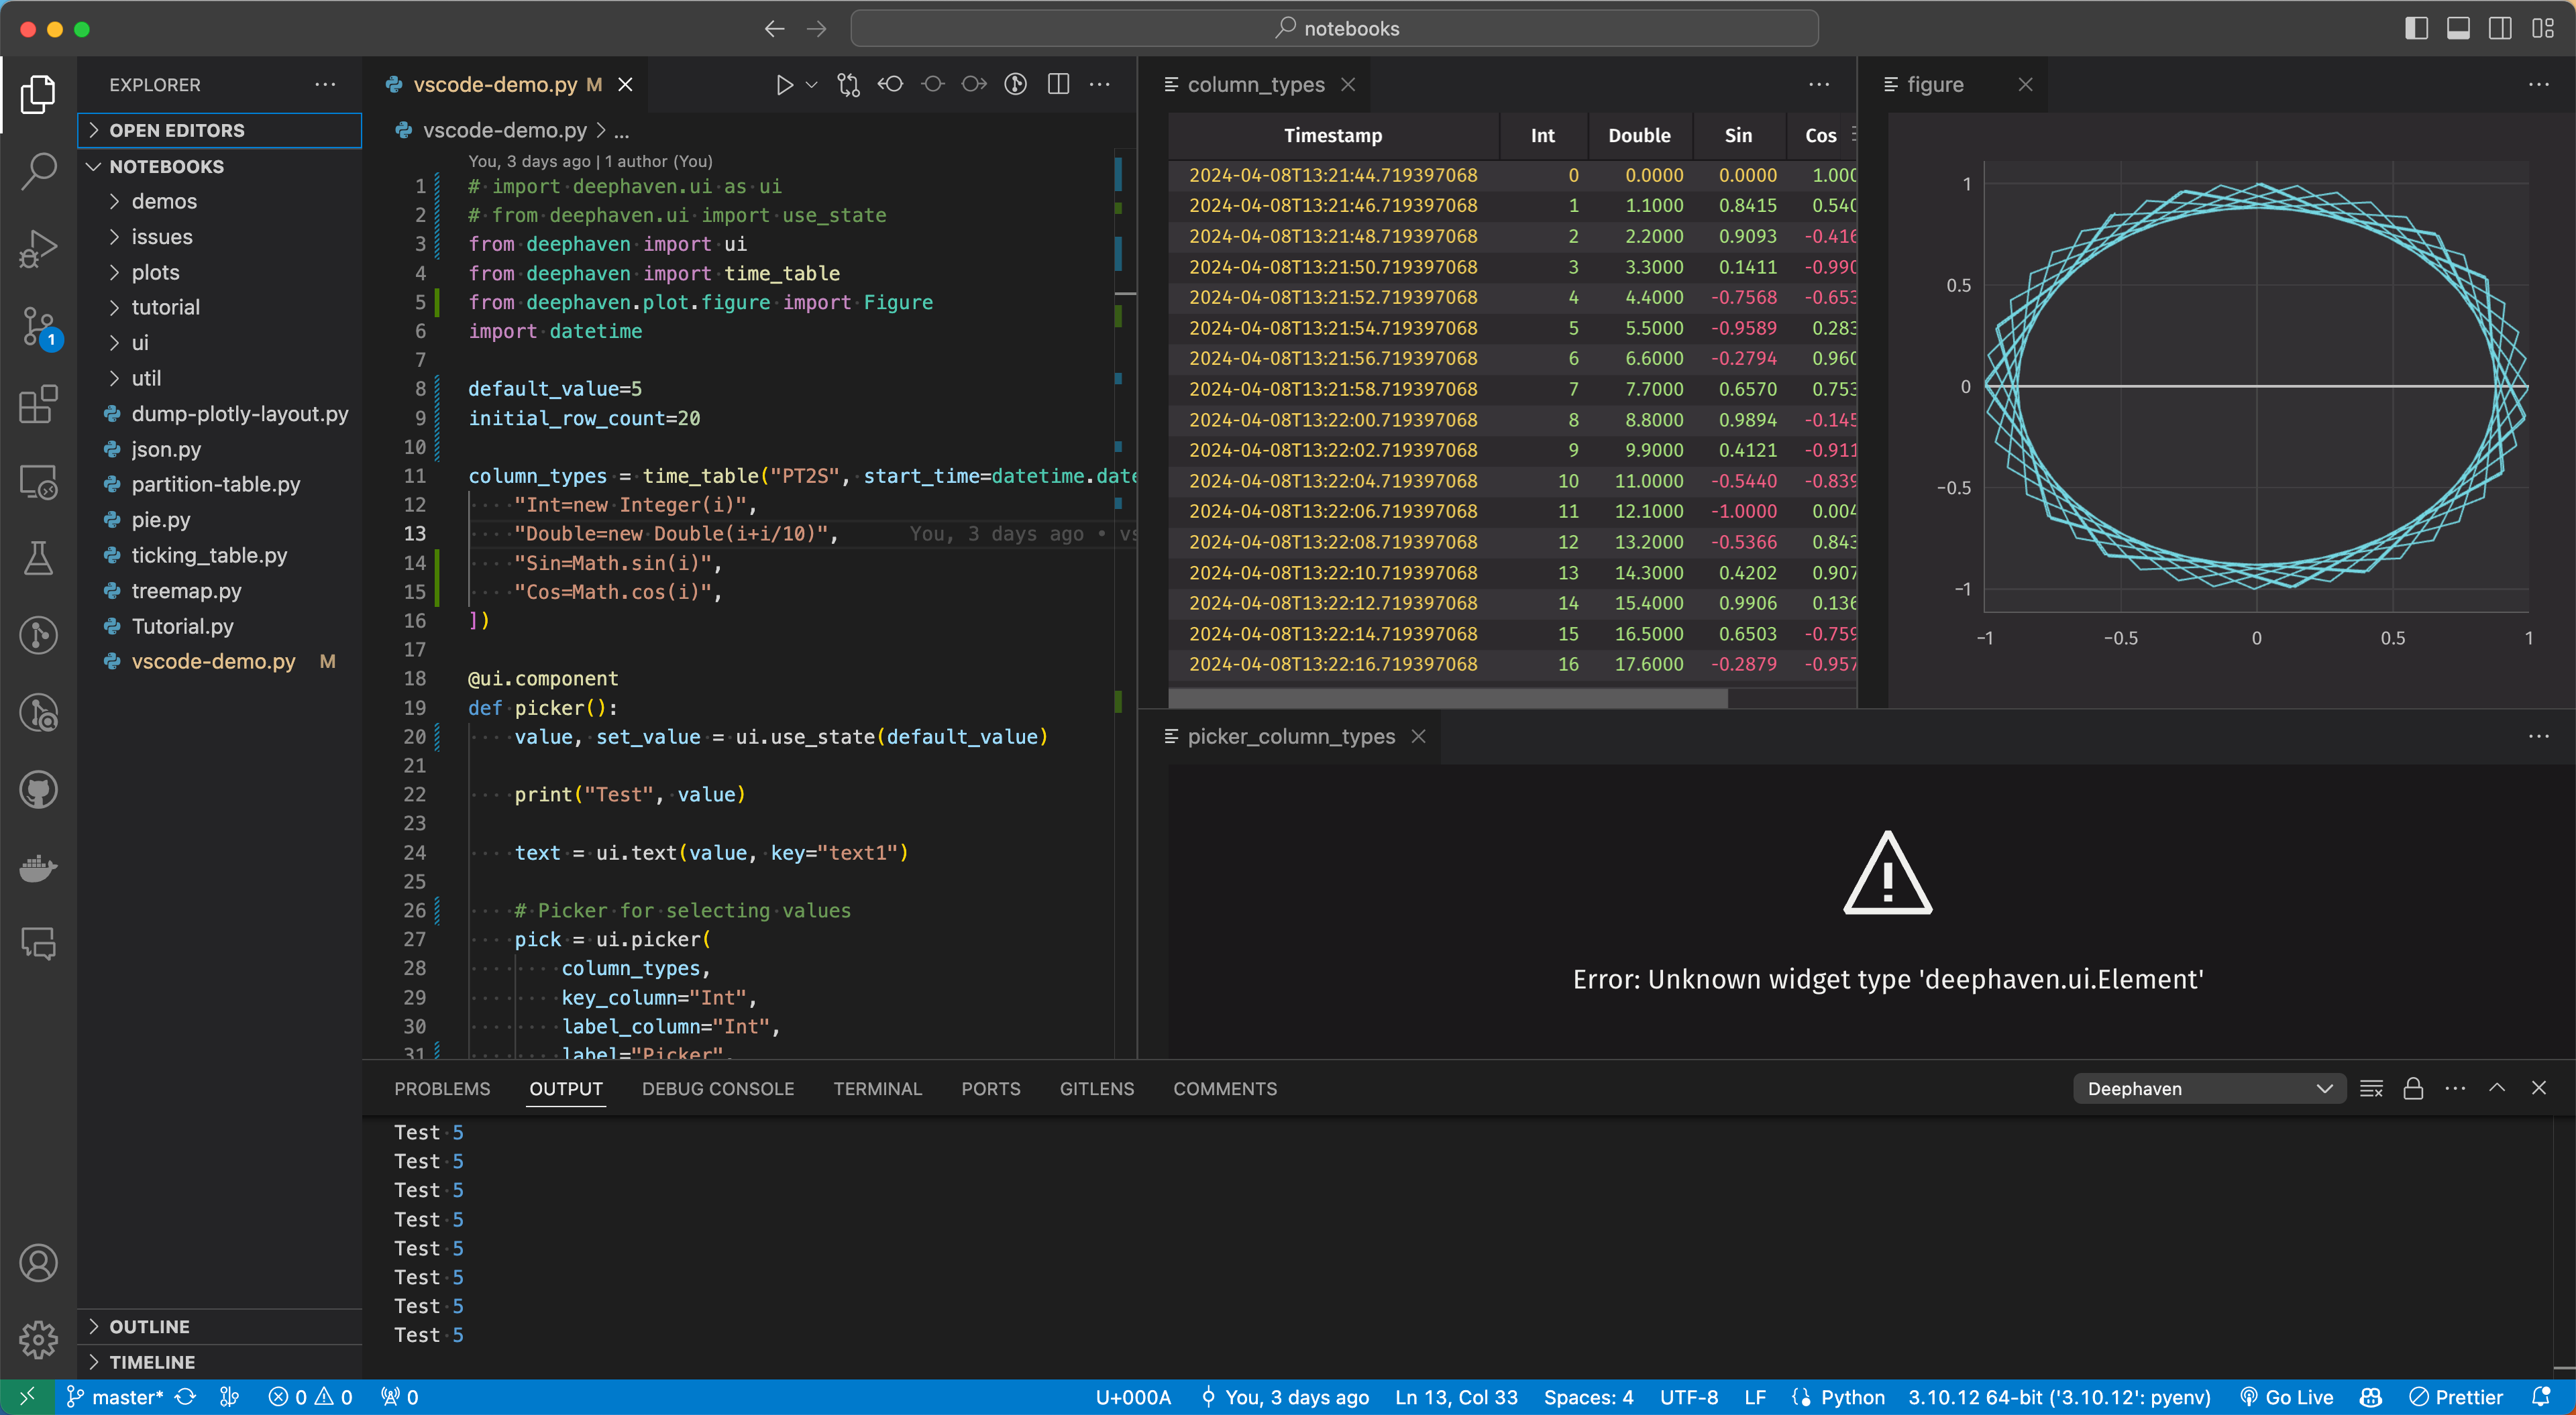
Task: Open the Deephaven output channel dropdown
Action: [x=2208, y=1089]
